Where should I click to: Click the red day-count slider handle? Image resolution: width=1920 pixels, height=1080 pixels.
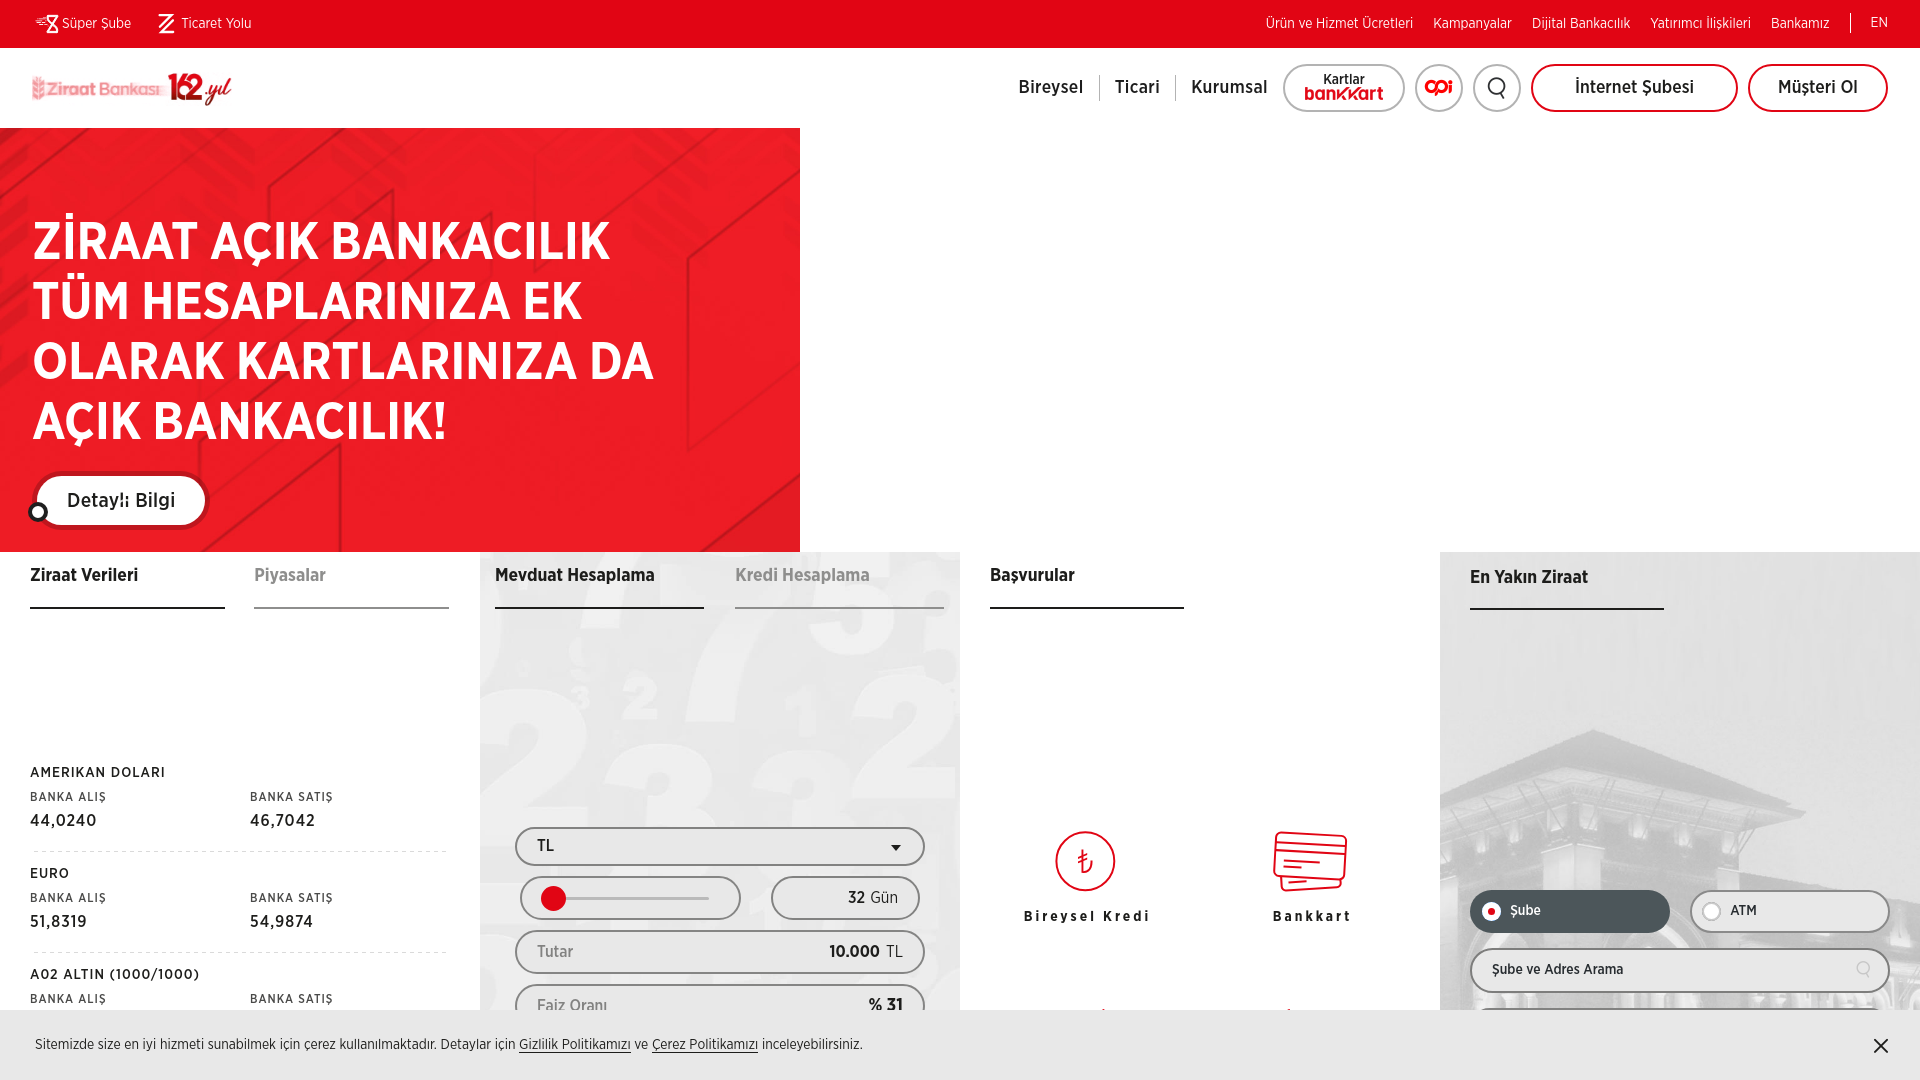tap(553, 898)
